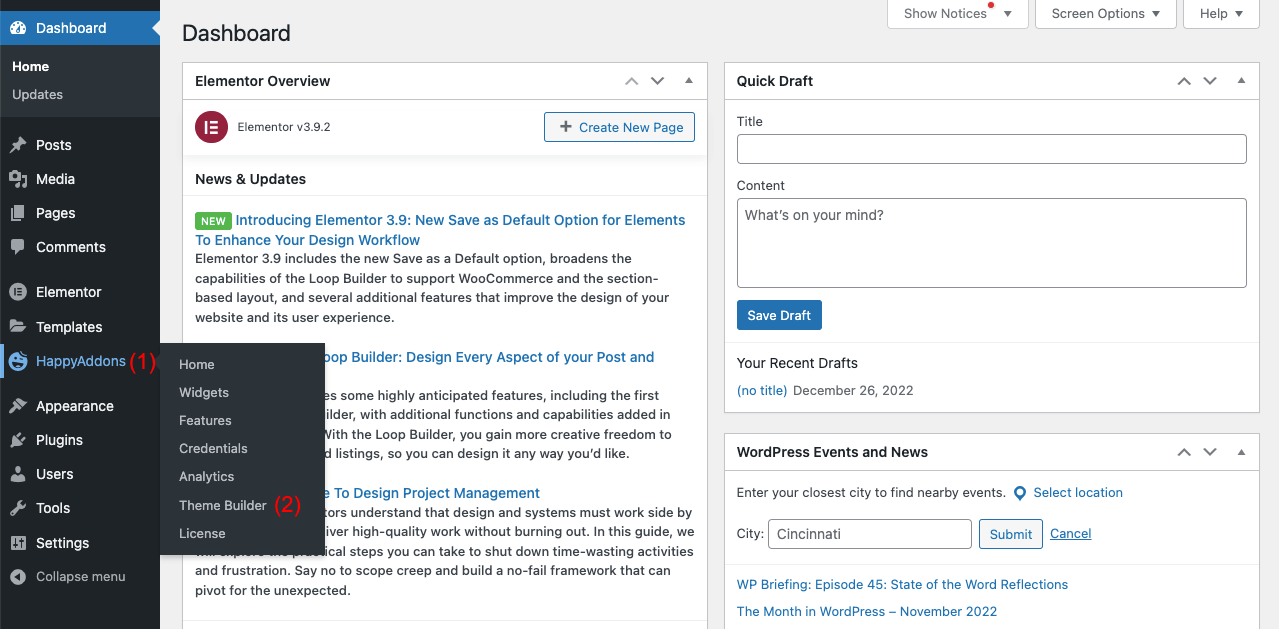The image size is (1279, 629).
Task: Click the Pages icon in sidebar
Action: click(x=18, y=213)
